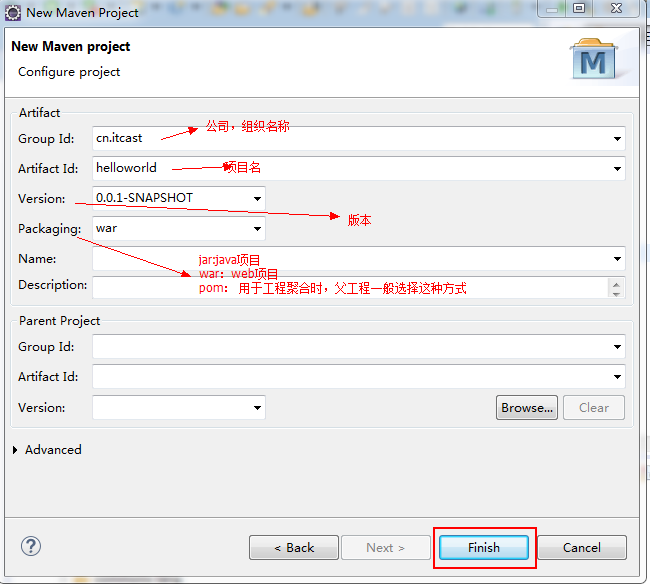This screenshot has width=650, height=584.
Task: Open the Parent Project Artifact Id dropdown
Action: click(x=617, y=377)
